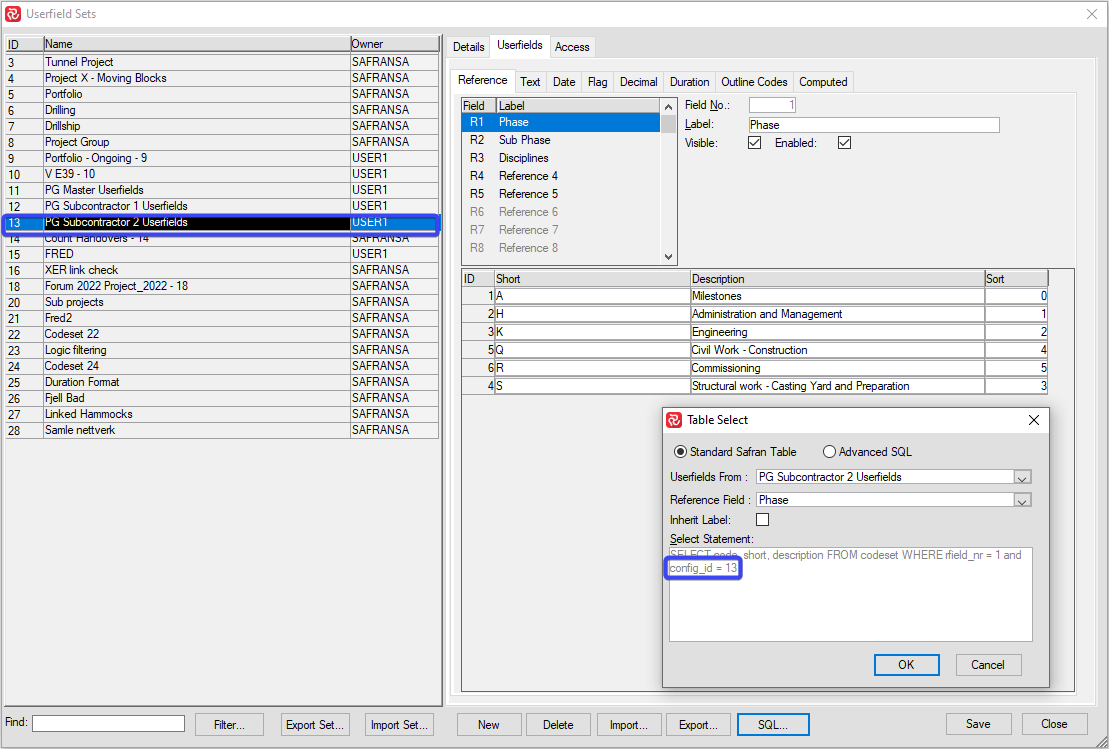1109x749 pixels.
Task: Select R4 Reference 4 field row
Action: point(562,176)
